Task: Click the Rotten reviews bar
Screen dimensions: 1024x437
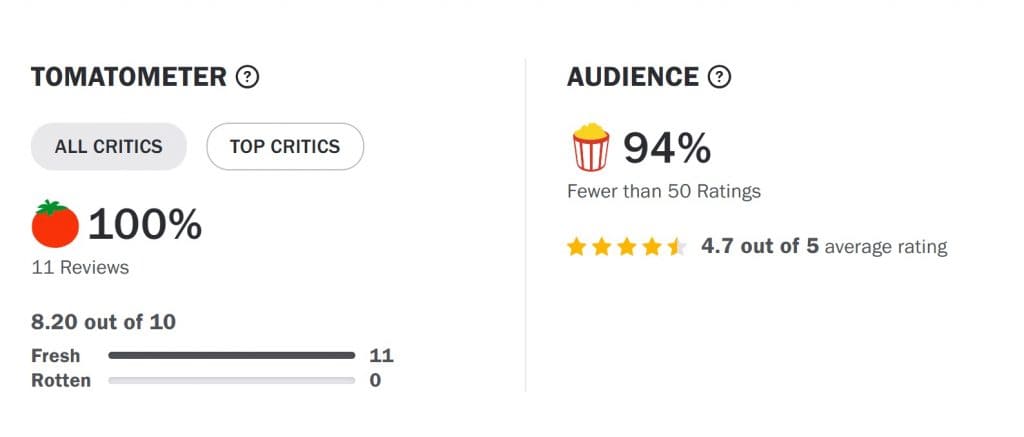Action: click(232, 380)
